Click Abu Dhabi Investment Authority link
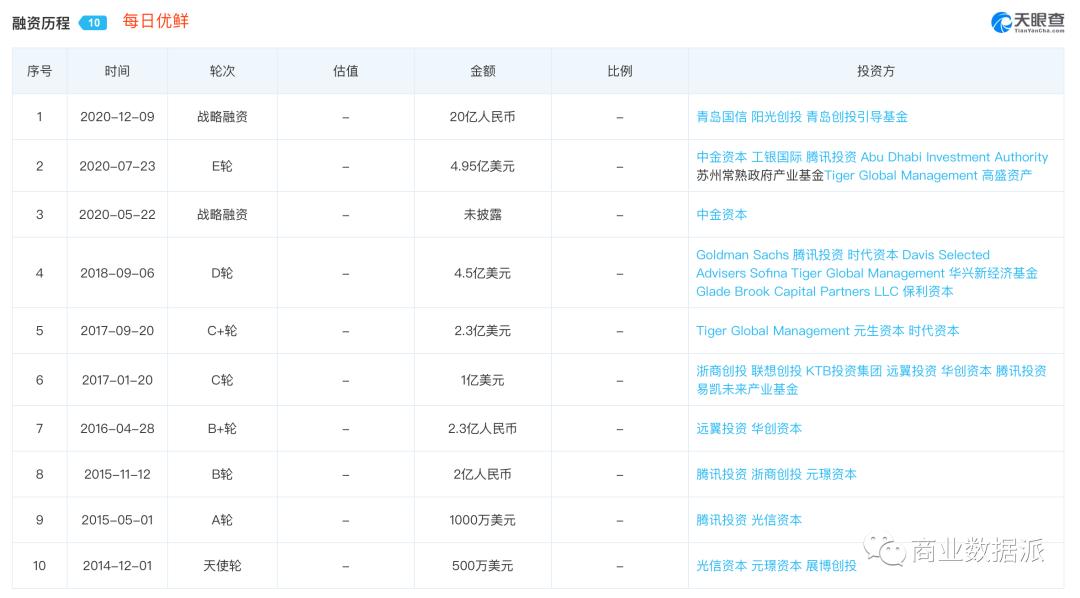Image resolution: width=1080 pixels, height=598 pixels. pos(954,157)
